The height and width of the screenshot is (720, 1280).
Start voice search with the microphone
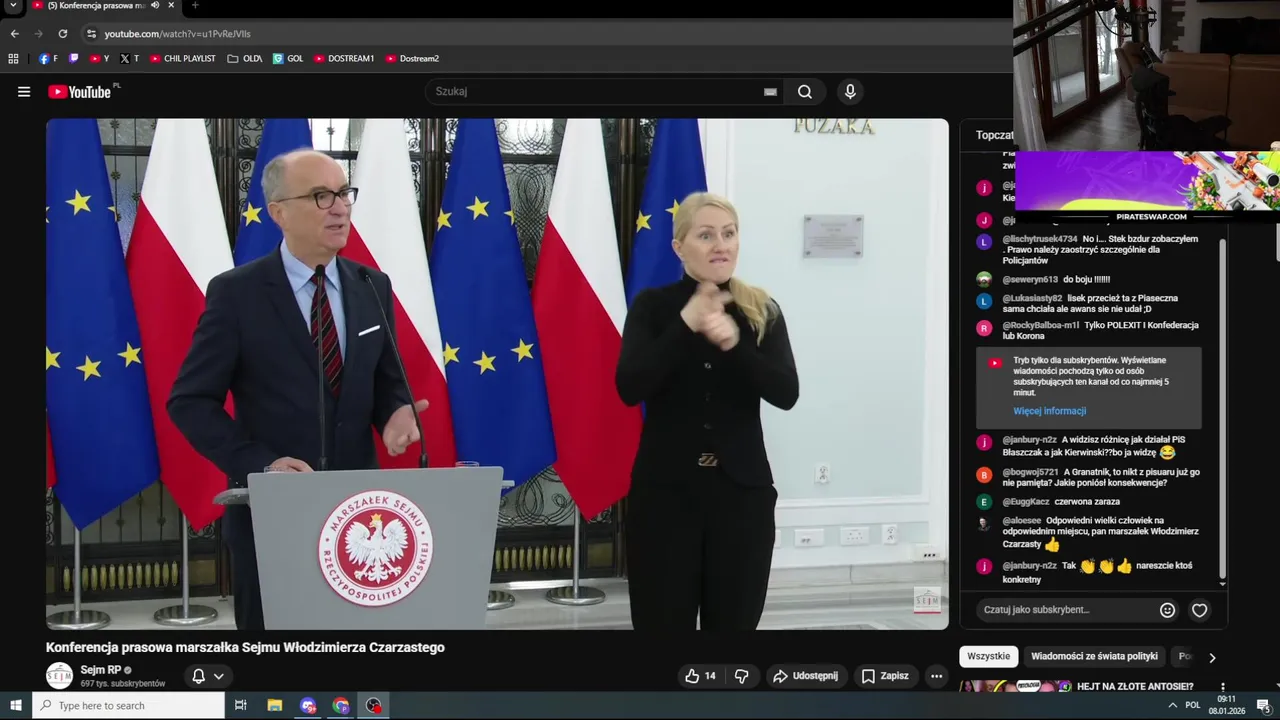(850, 92)
